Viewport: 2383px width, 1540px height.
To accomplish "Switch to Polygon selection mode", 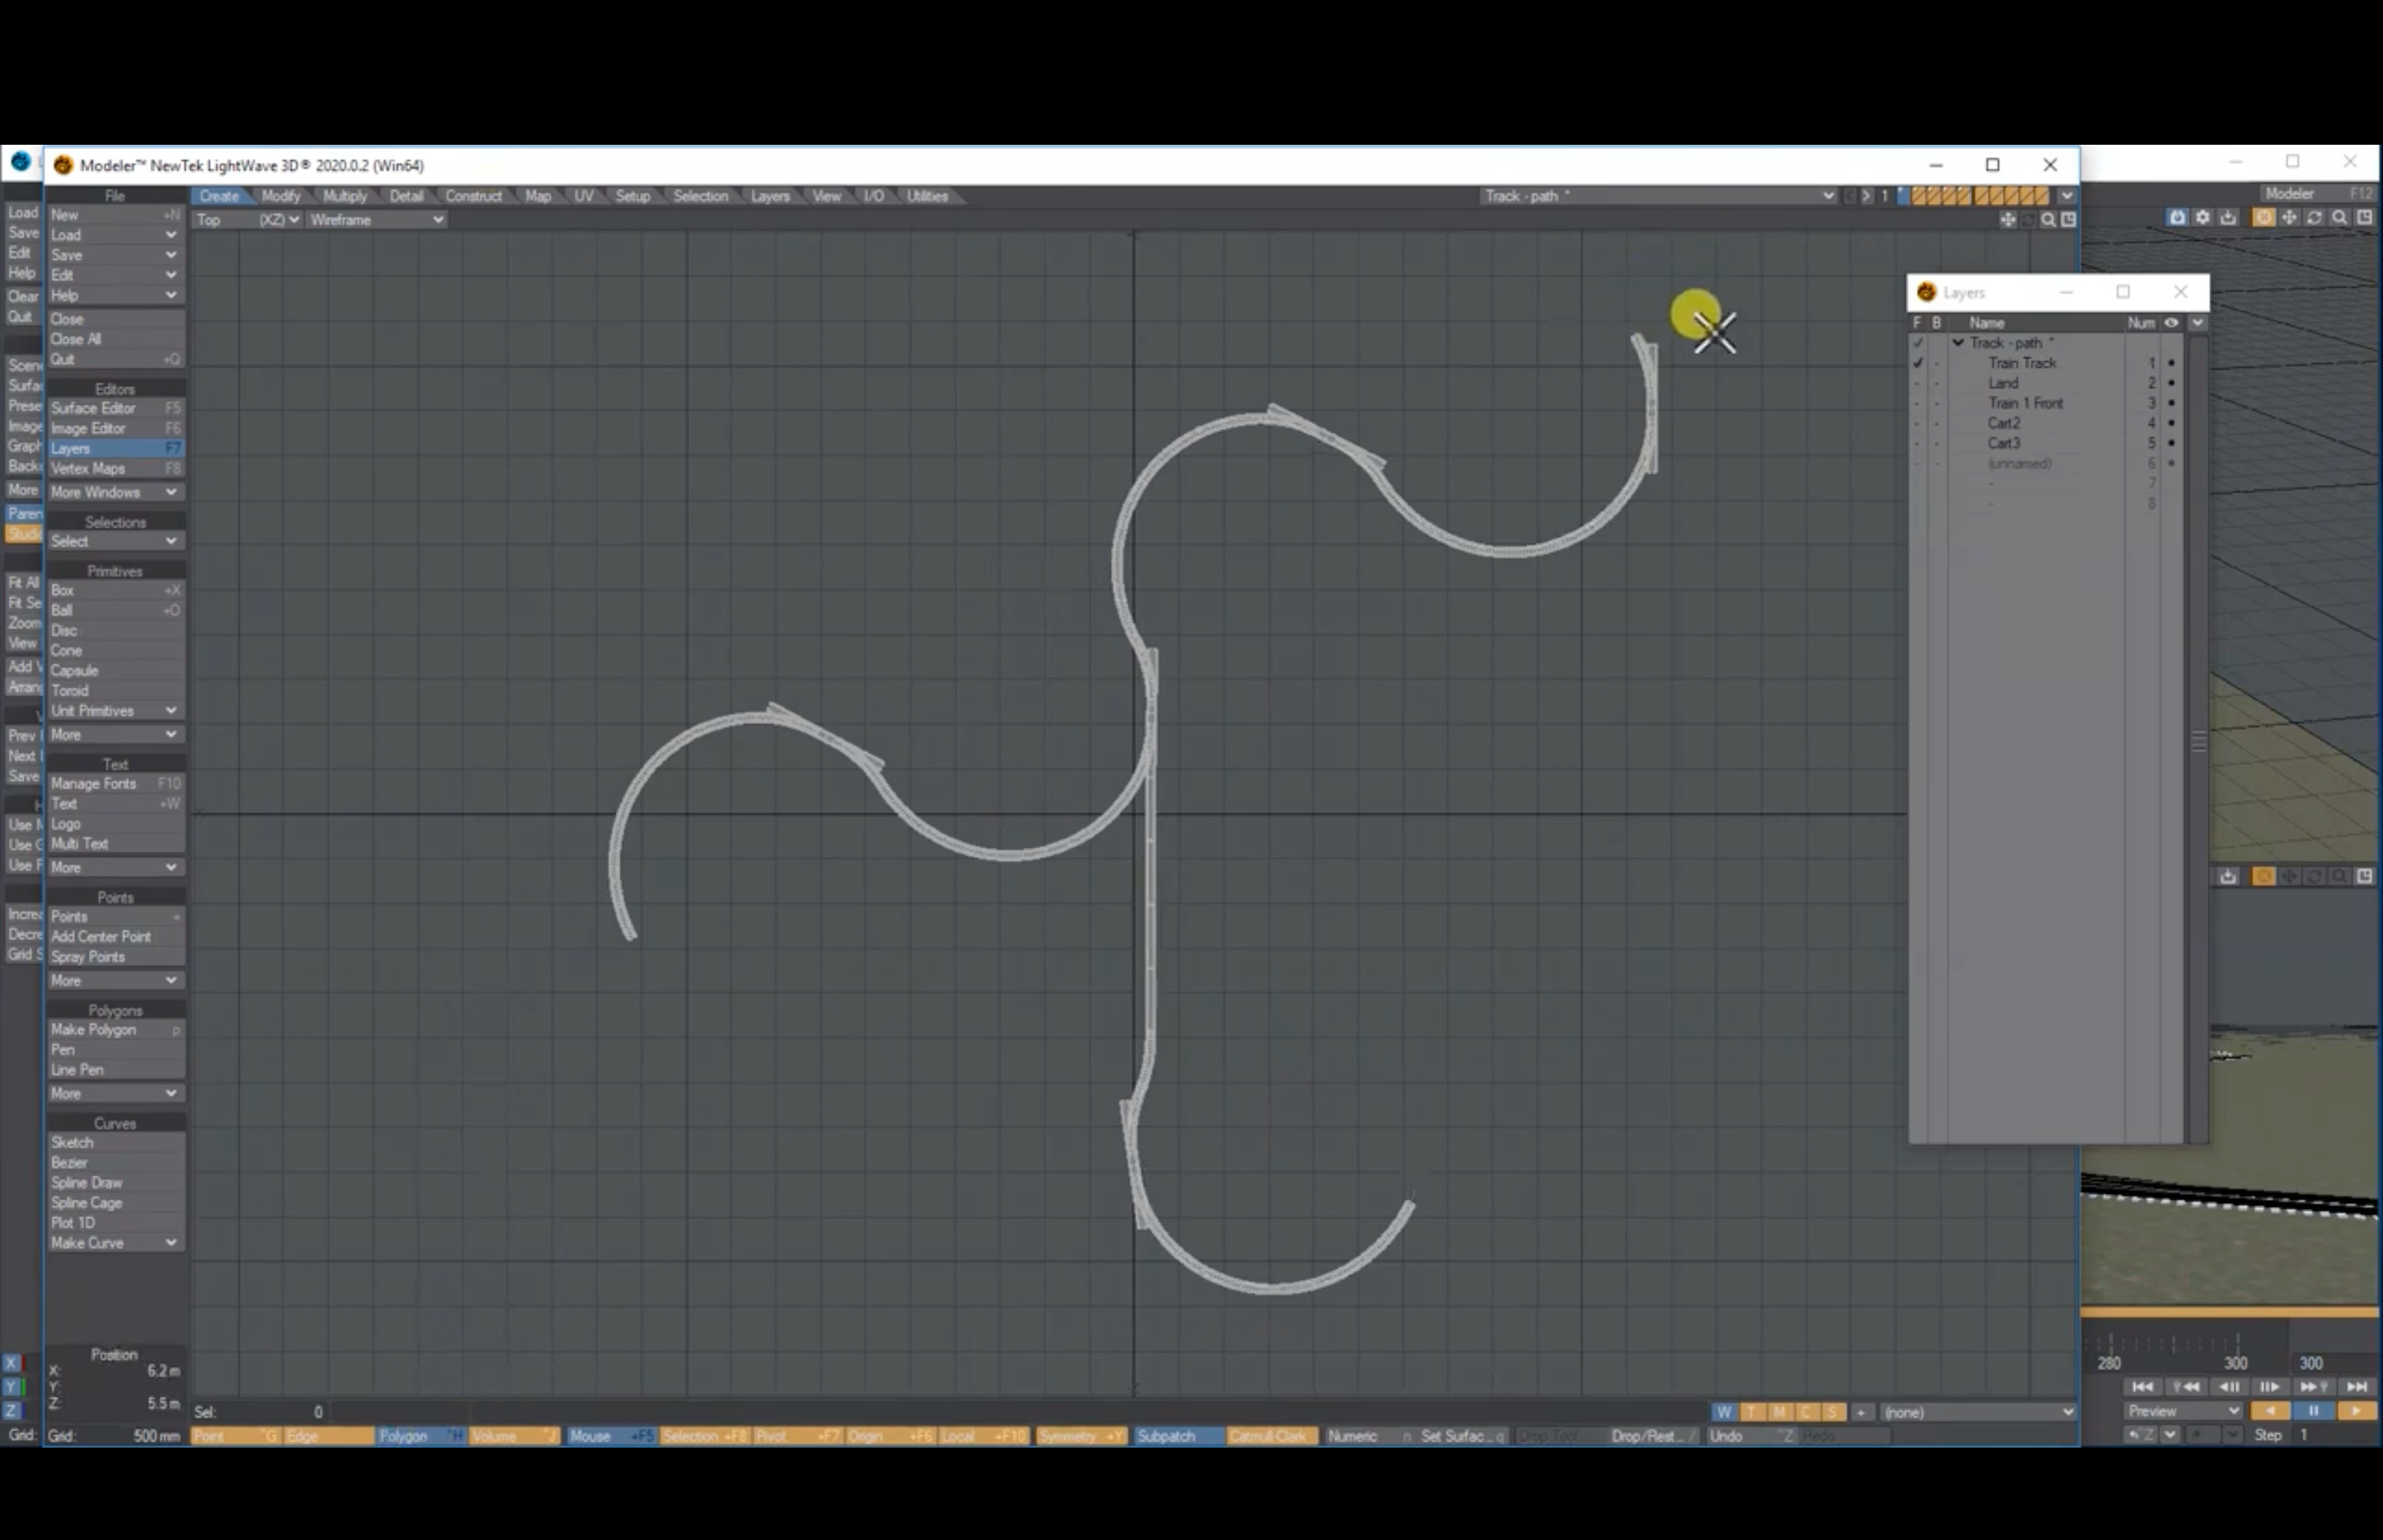I will pos(420,1436).
